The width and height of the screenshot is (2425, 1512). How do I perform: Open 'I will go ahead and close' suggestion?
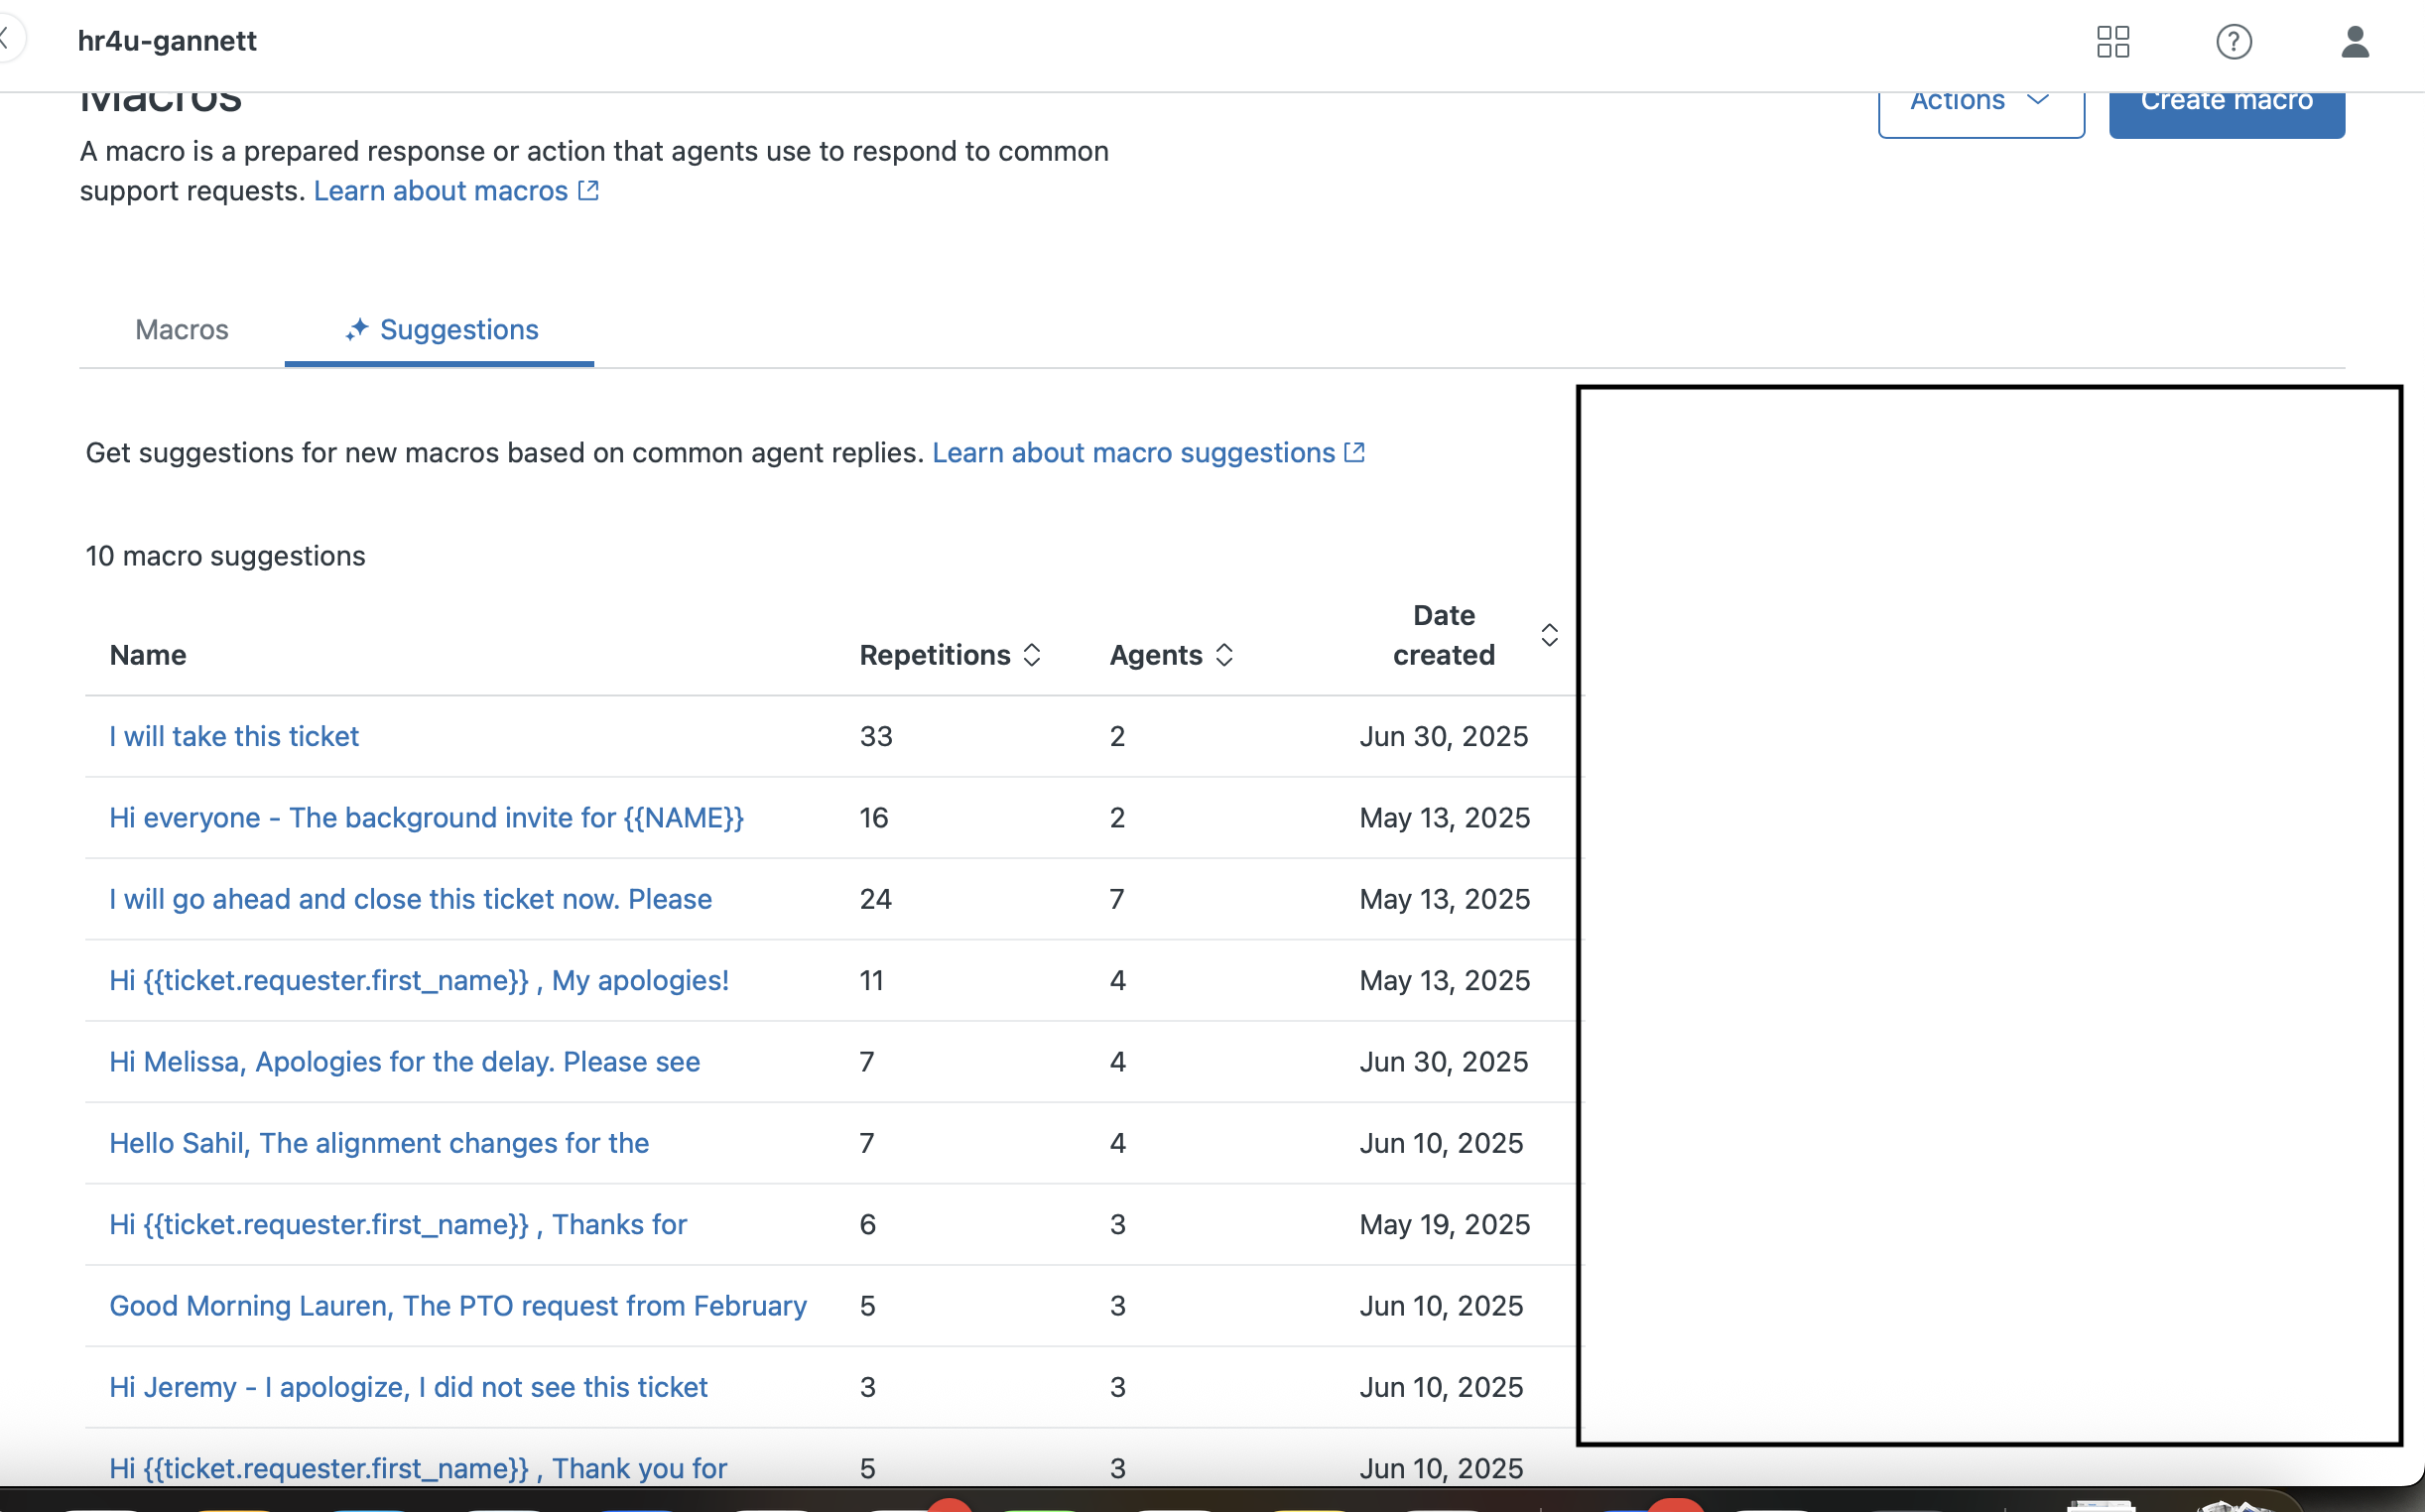point(410,899)
